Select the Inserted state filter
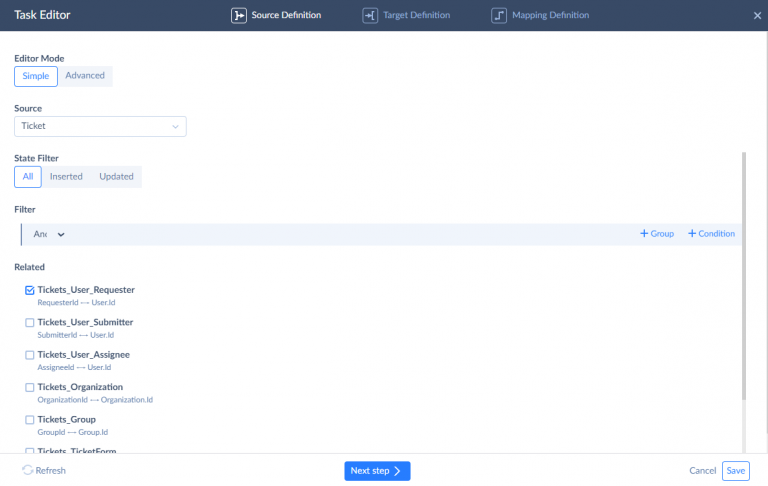Screen dimensions: 768x486 point(66,177)
